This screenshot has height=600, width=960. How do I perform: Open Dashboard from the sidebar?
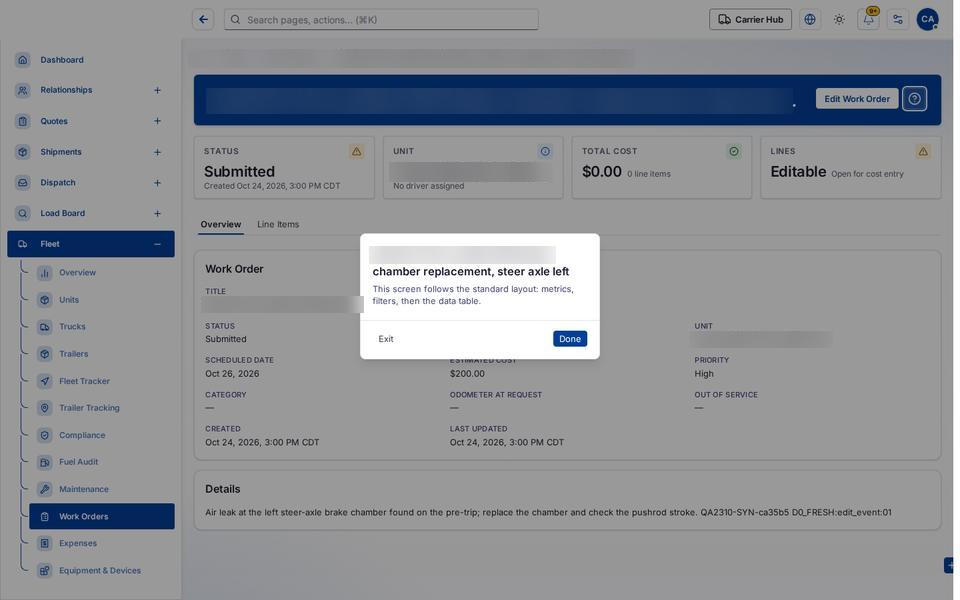click(x=91, y=60)
